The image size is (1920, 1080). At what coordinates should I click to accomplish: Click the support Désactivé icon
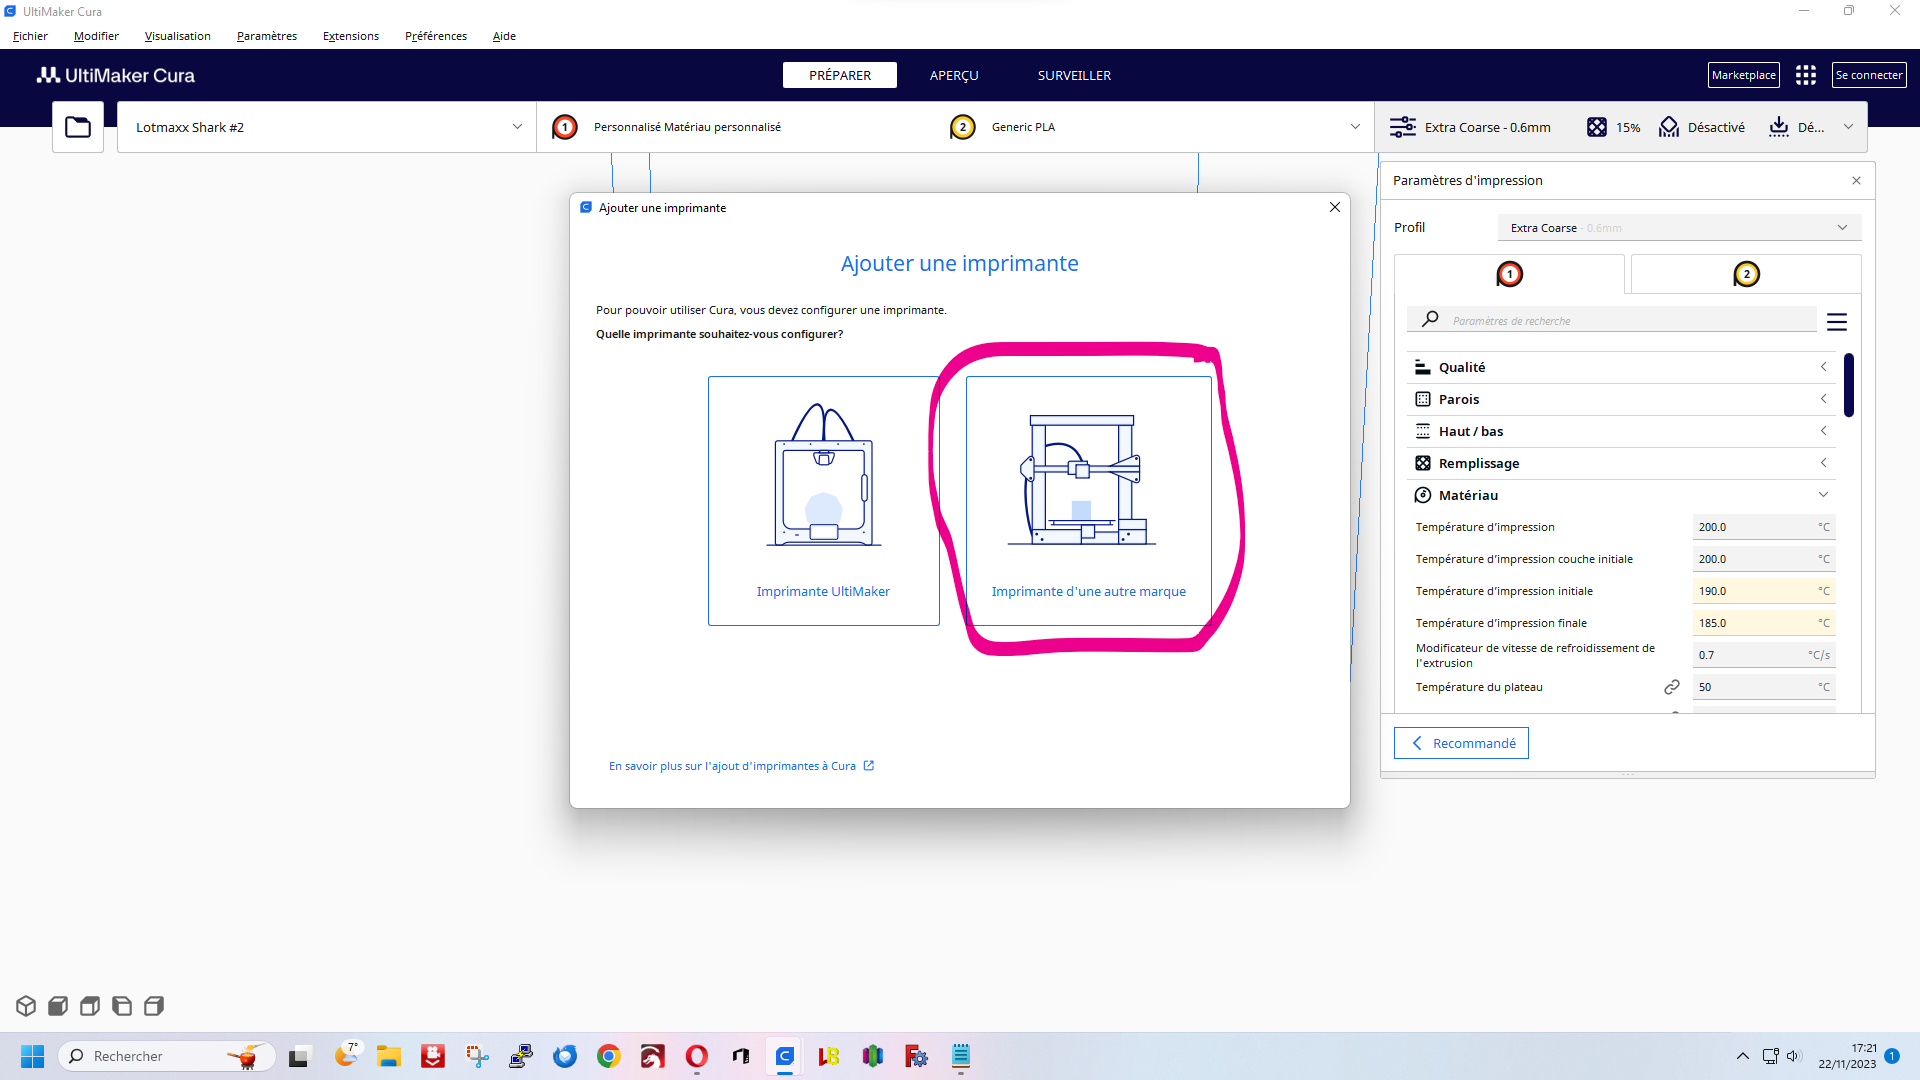click(x=1669, y=127)
